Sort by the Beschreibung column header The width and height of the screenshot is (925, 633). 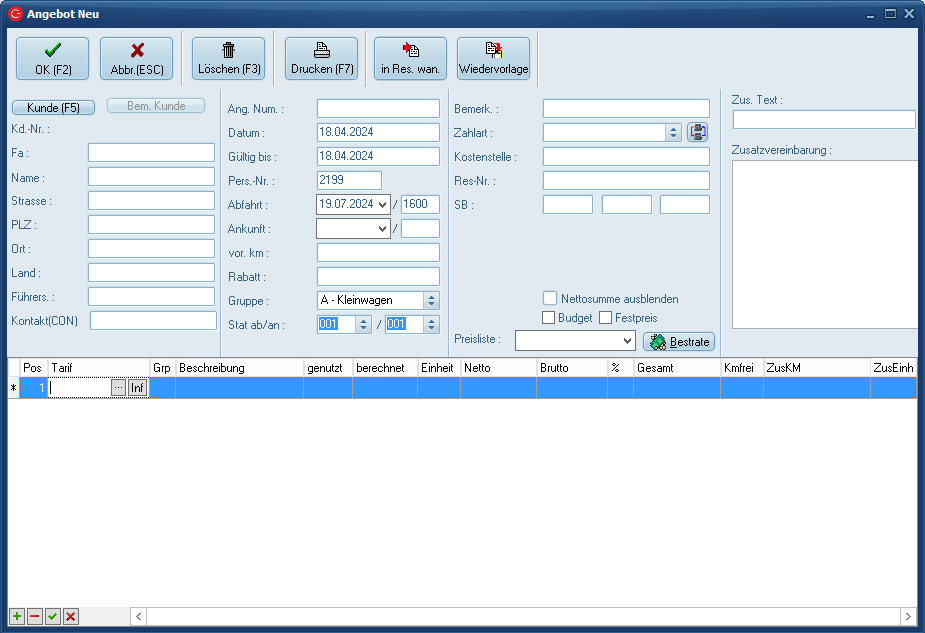click(x=239, y=368)
